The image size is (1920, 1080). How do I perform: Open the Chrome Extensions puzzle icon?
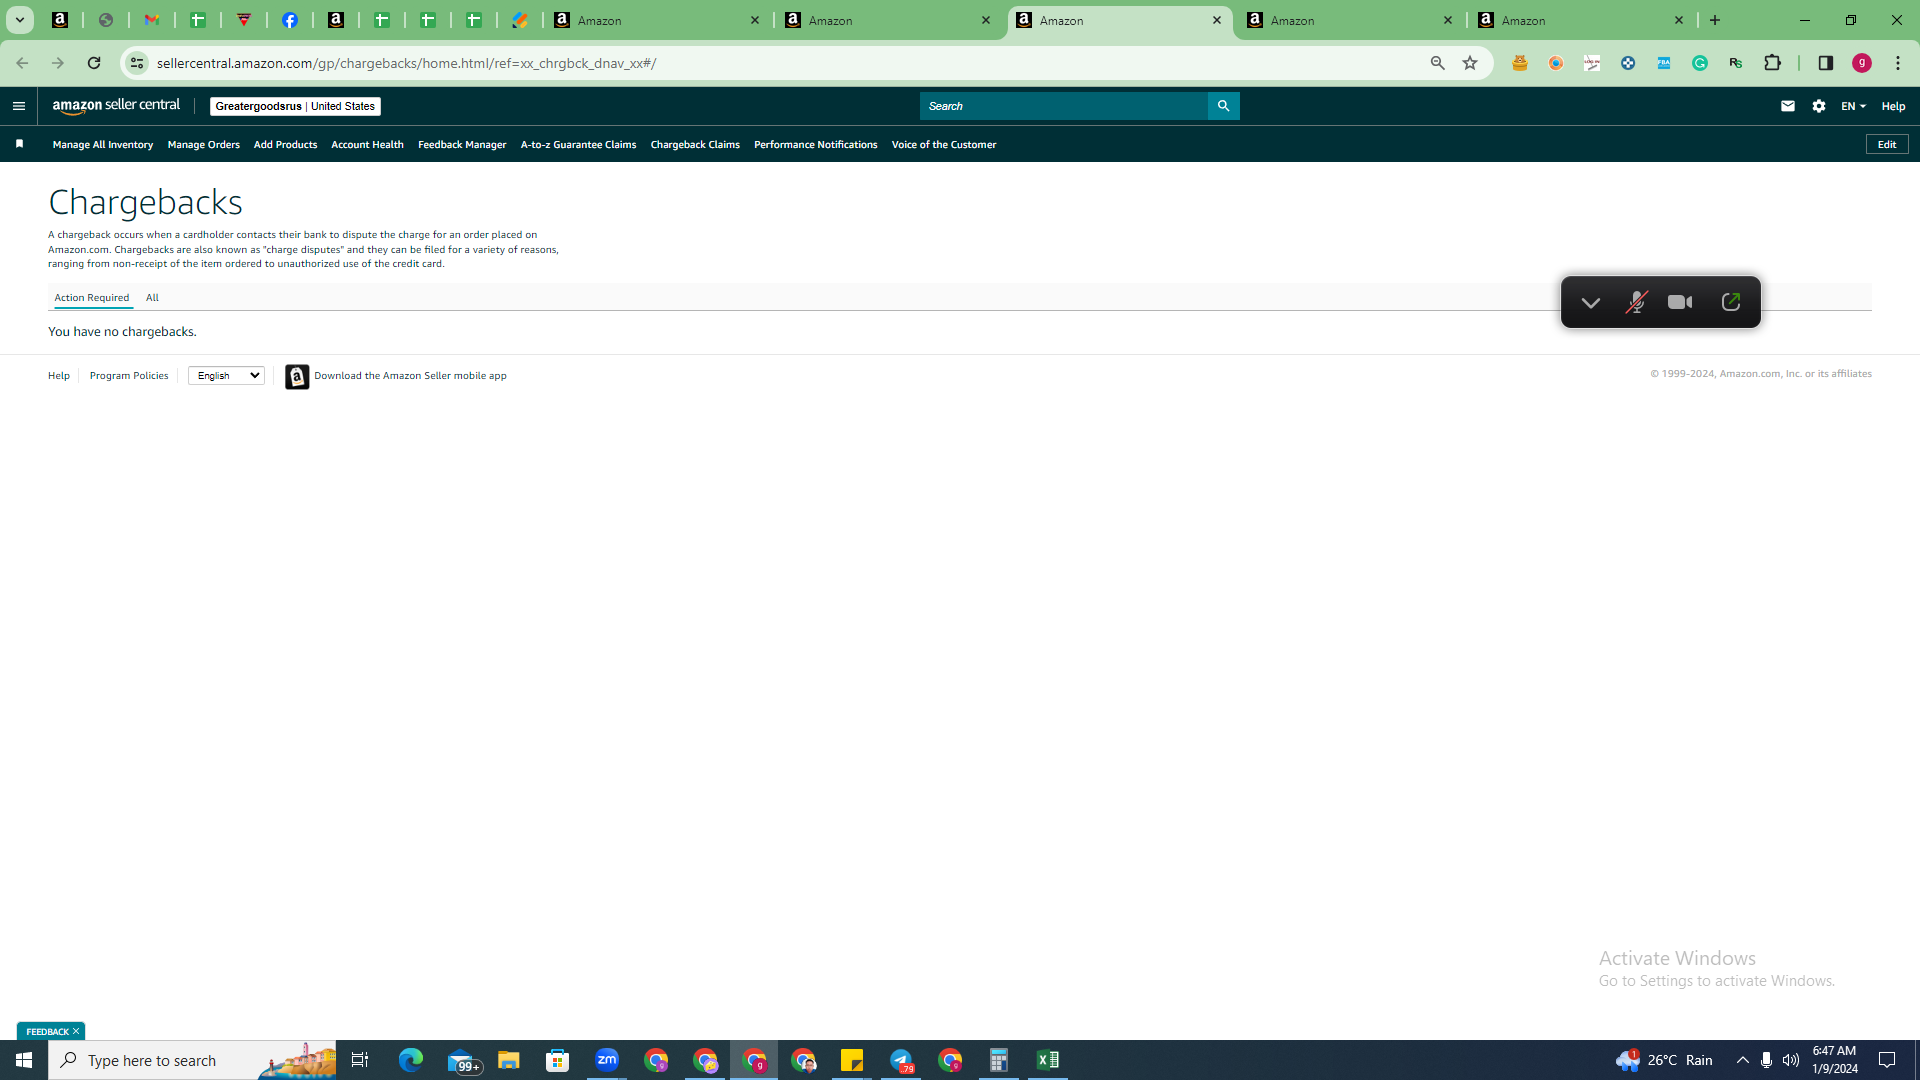[1773, 63]
